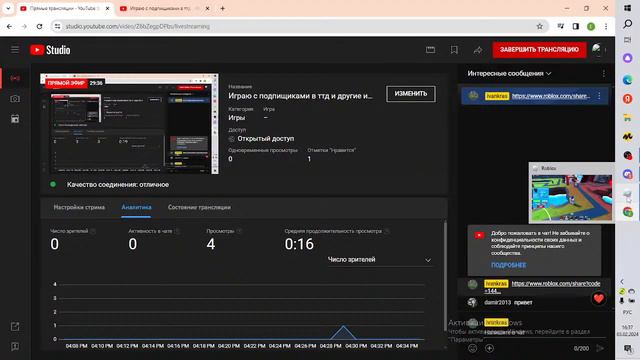Click the РУС language indicator in tray

click(x=627, y=312)
